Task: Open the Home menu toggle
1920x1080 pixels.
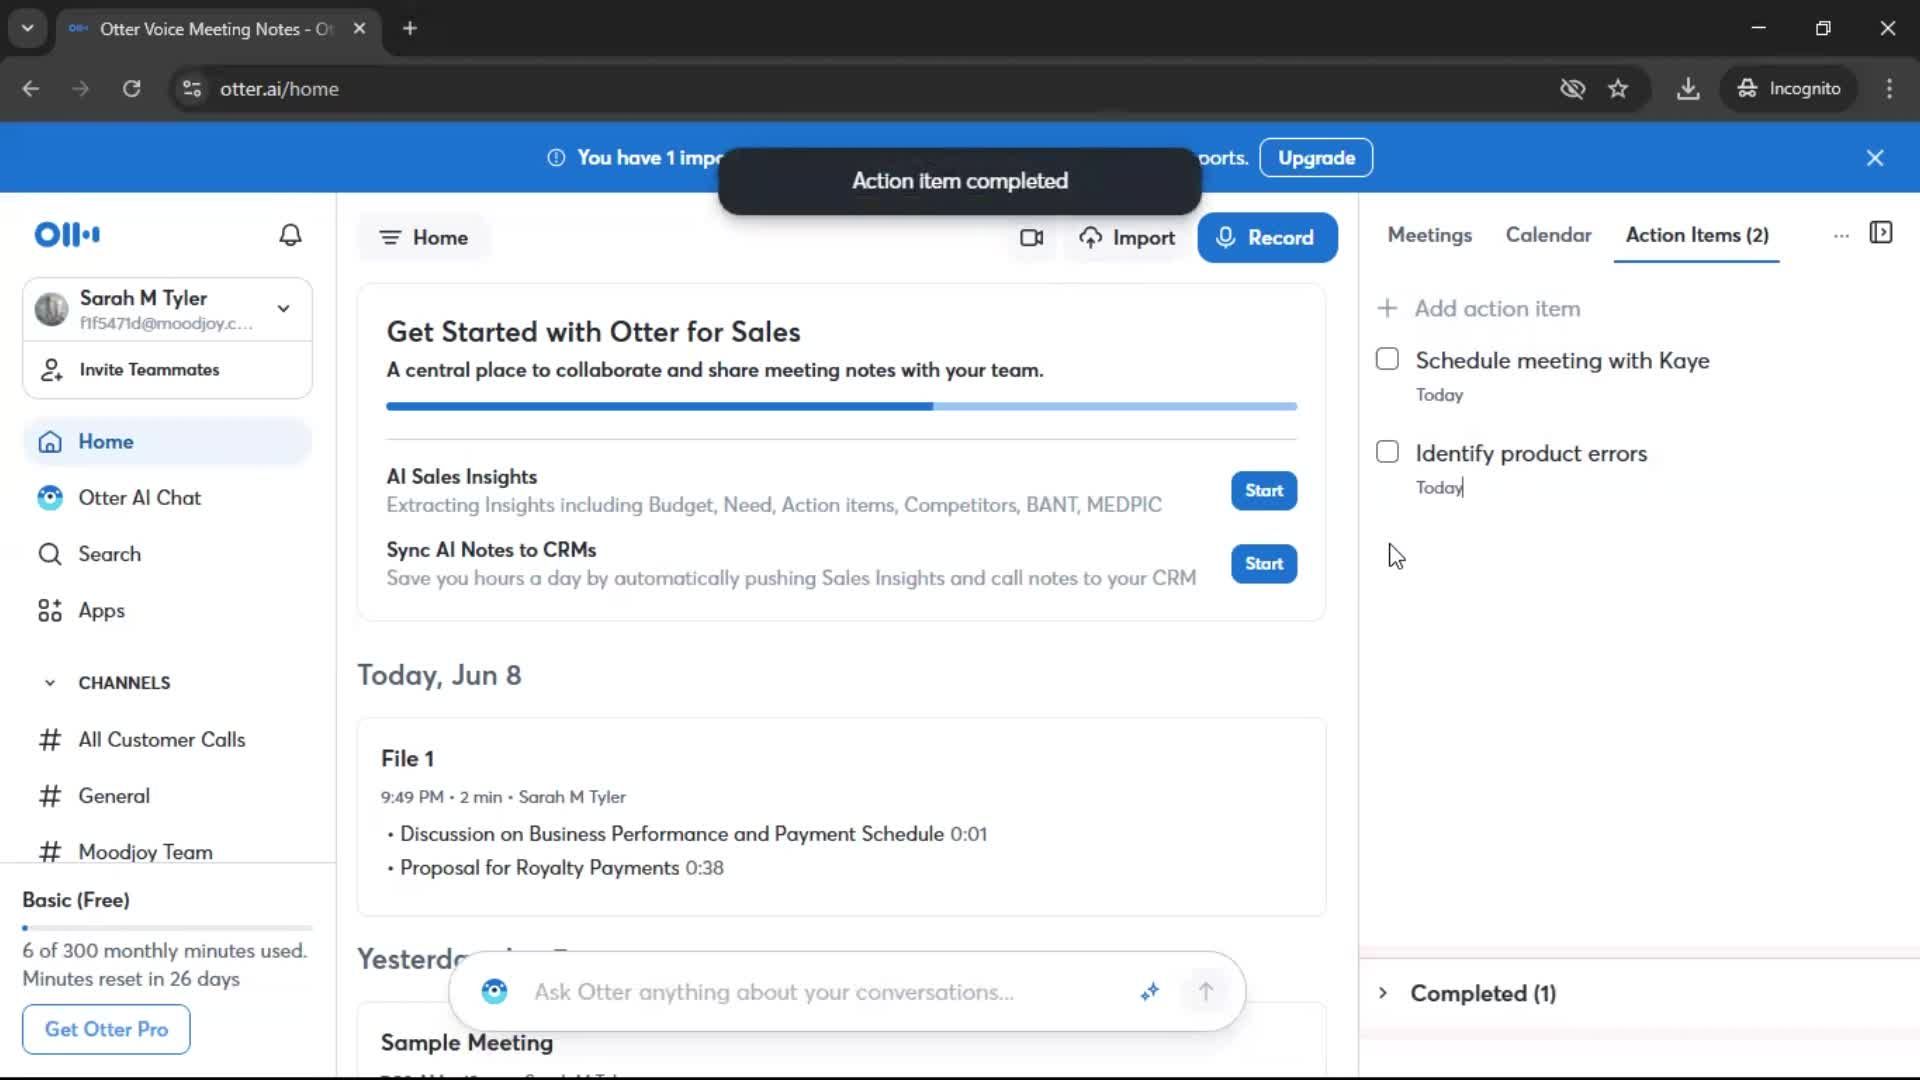Action: pyautogui.click(x=424, y=238)
